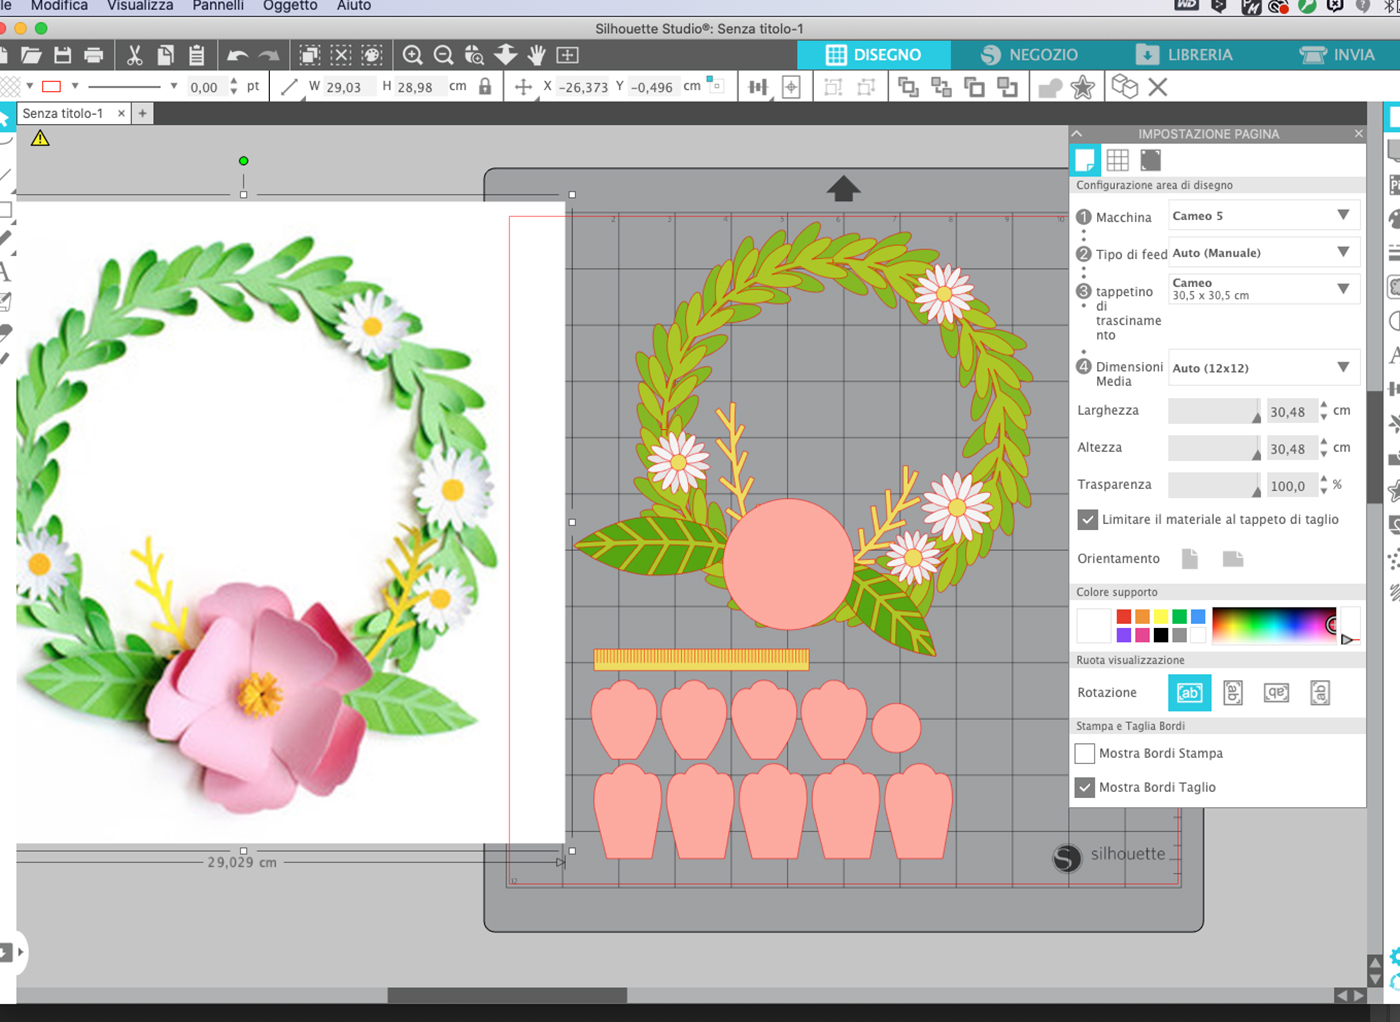Toggle the aspect ratio lock icon
The width and height of the screenshot is (1400, 1022).
[485, 87]
